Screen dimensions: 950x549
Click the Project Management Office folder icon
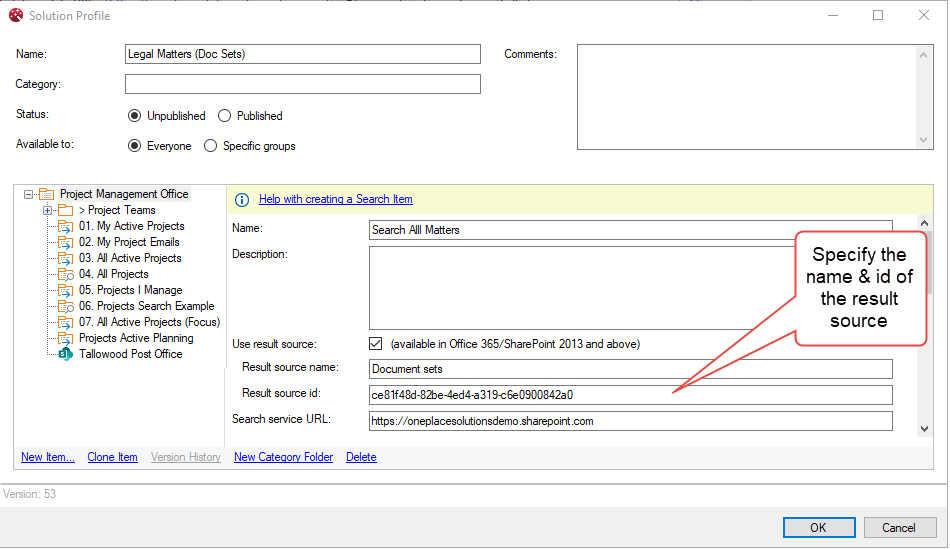tap(46, 194)
